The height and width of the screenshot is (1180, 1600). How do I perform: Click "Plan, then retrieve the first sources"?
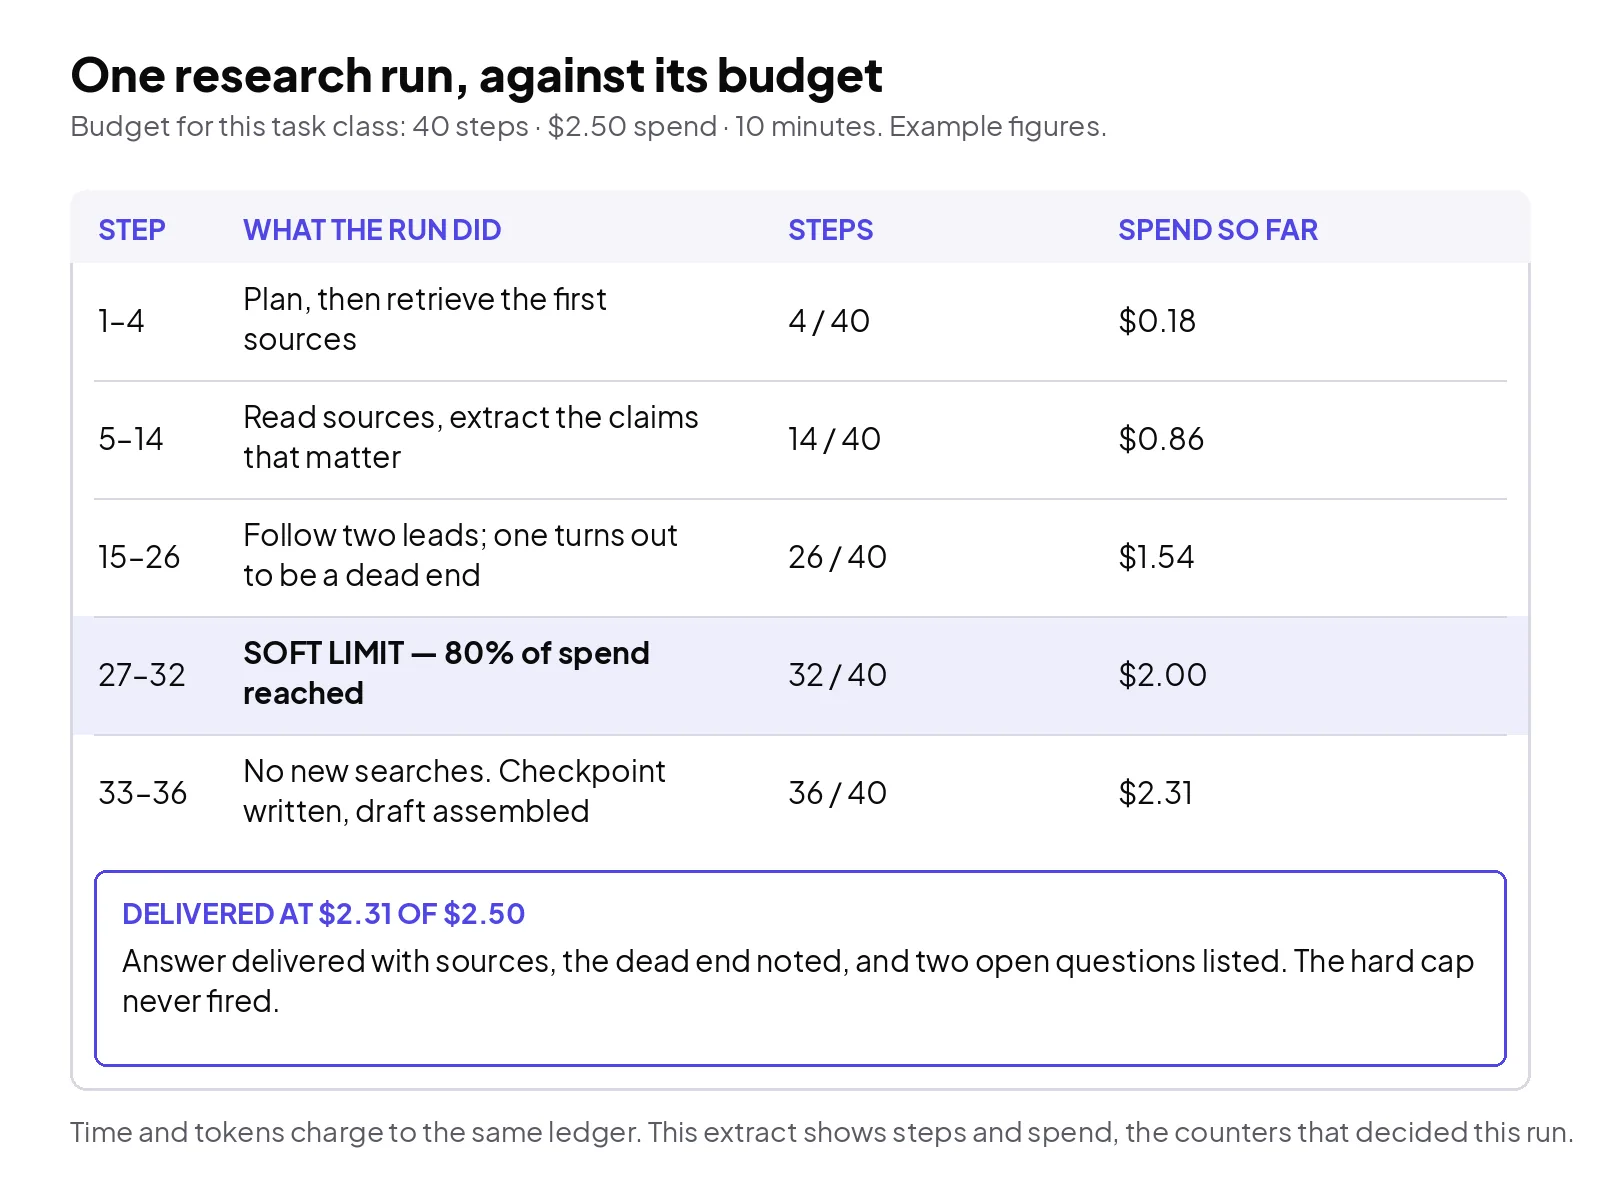425,320
